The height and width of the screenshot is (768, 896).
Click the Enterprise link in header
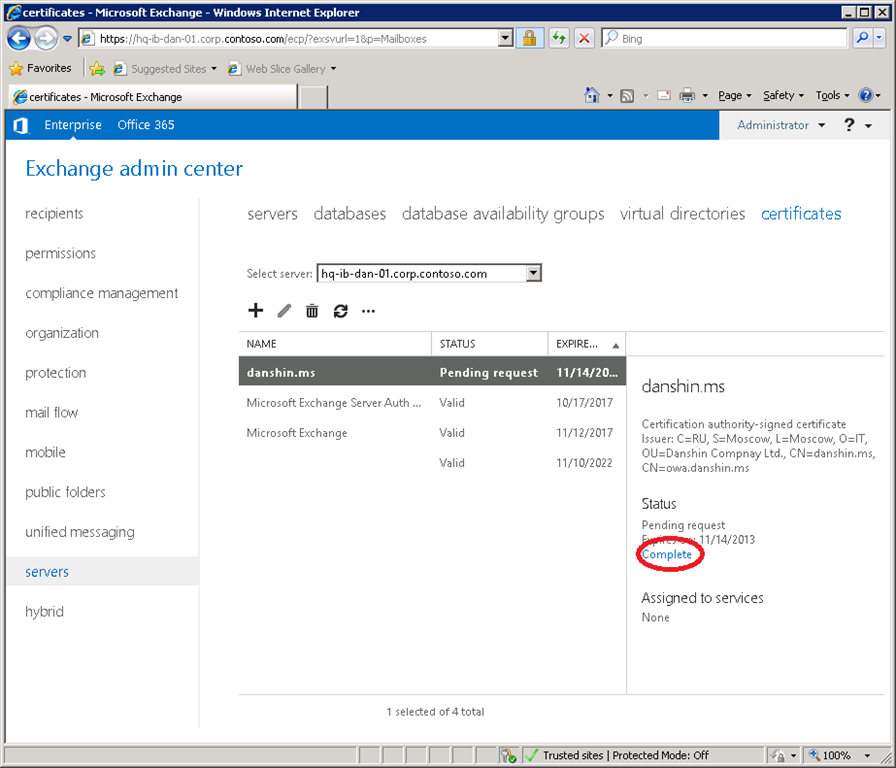point(73,125)
